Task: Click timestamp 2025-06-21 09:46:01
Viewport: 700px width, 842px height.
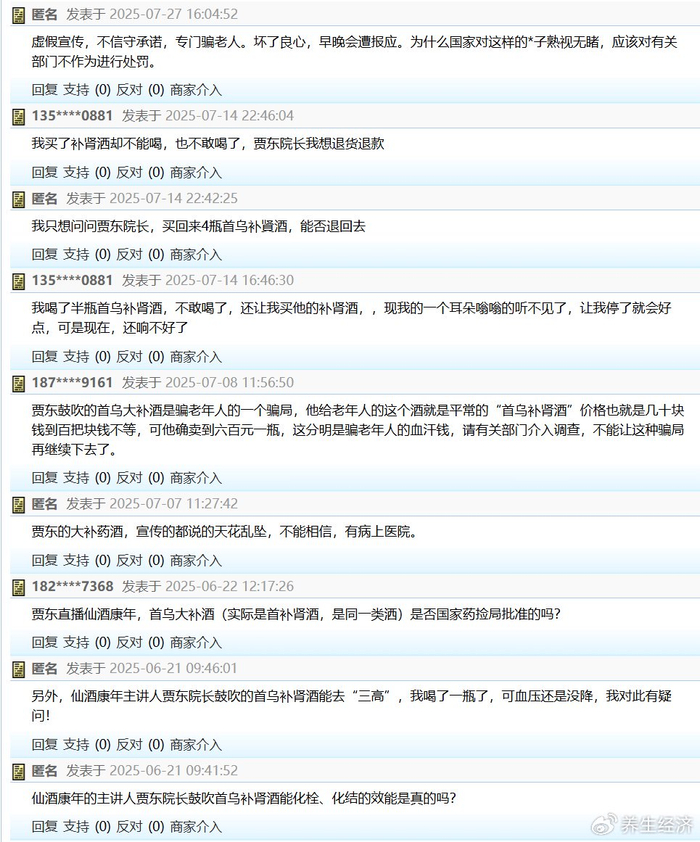Action: [x=173, y=669]
